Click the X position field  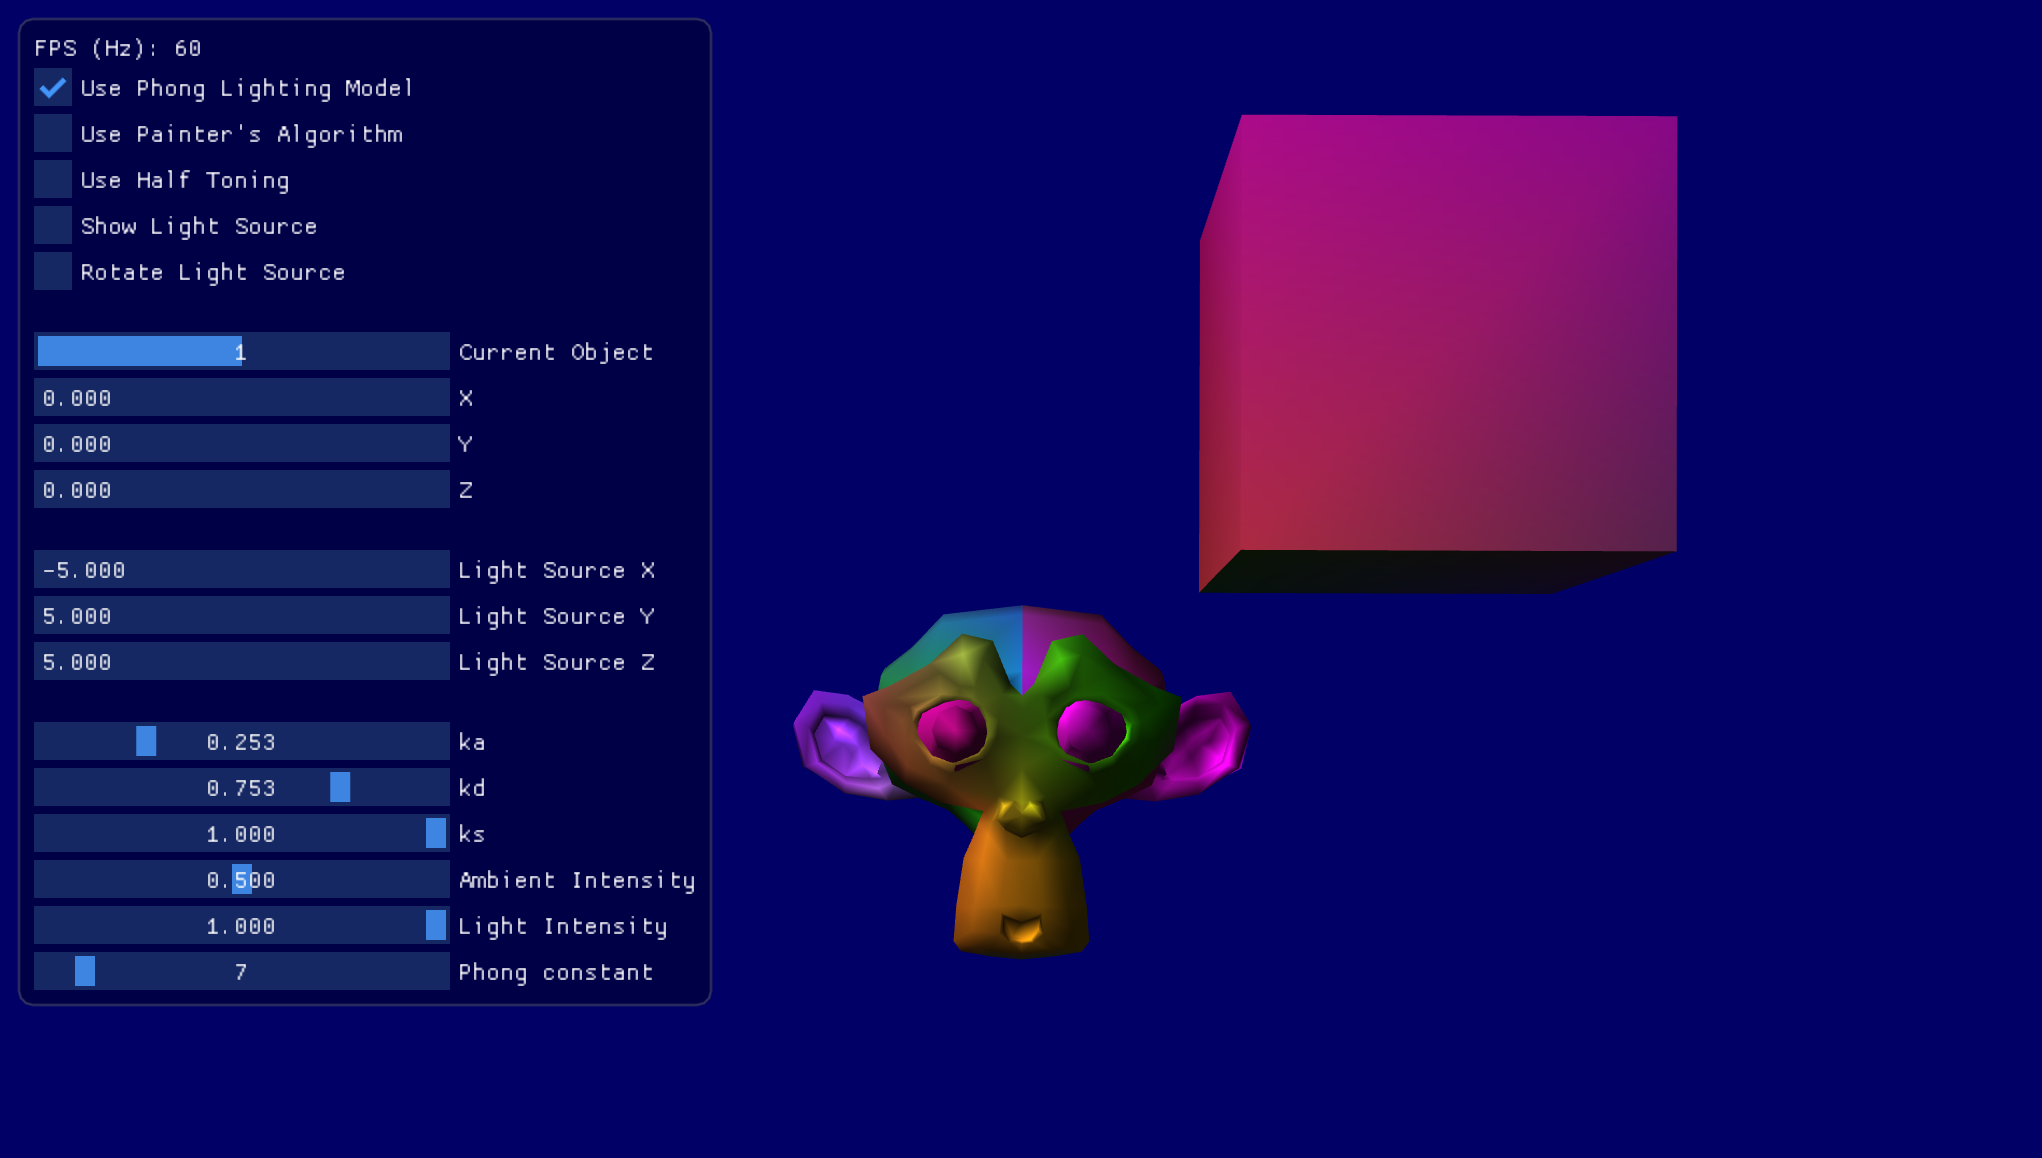coord(242,397)
